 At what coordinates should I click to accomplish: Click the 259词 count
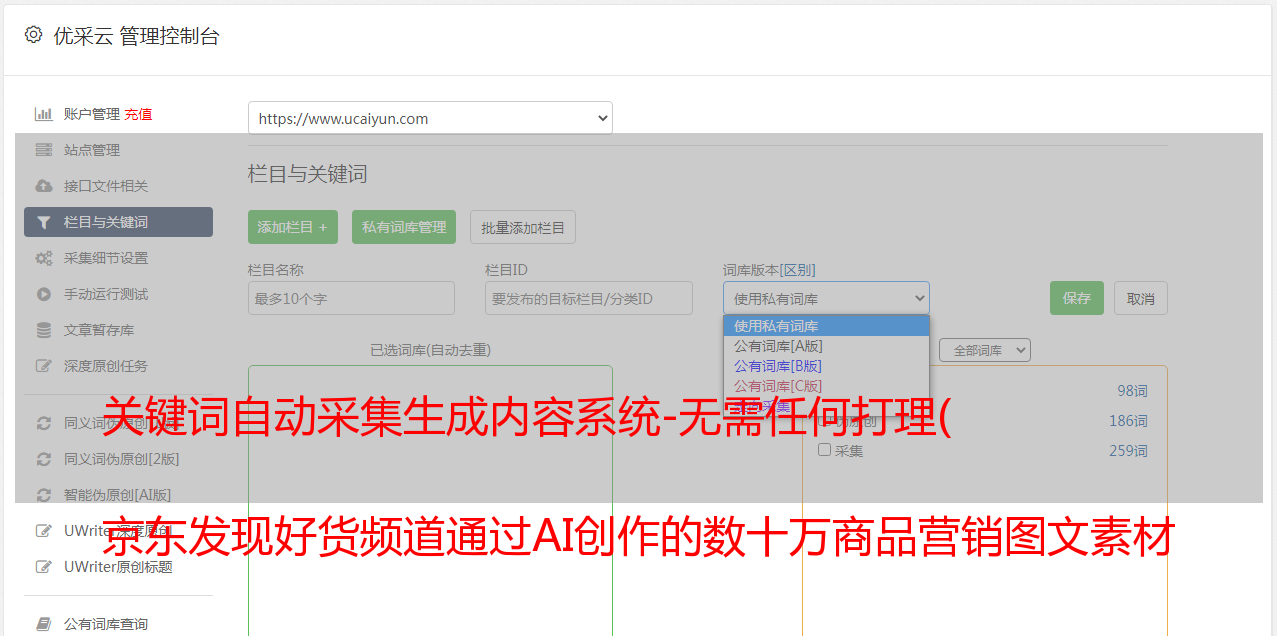pyautogui.click(x=1128, y=451)
